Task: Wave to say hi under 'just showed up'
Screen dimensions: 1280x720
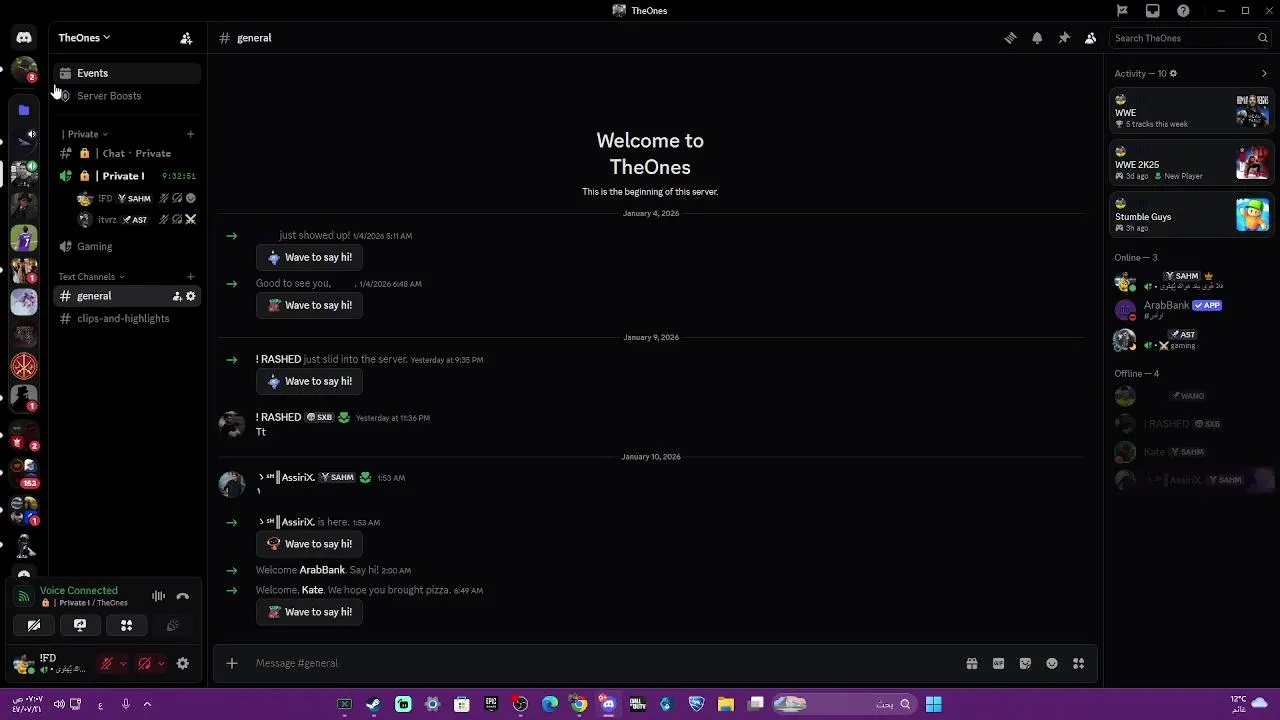Action: 310,258
